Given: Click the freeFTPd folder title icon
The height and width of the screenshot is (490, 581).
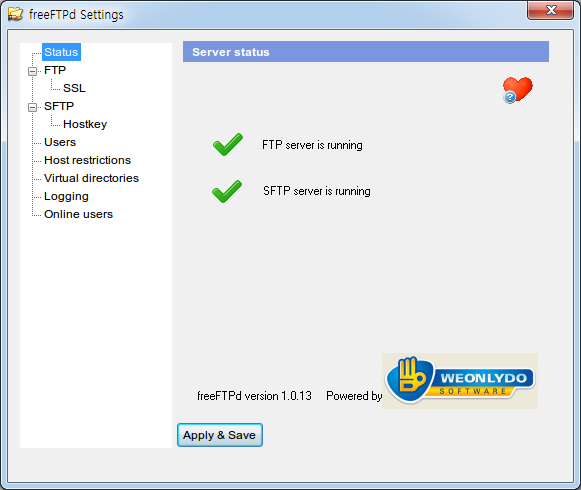Looking at the screenshot, I should coord(16,14).
